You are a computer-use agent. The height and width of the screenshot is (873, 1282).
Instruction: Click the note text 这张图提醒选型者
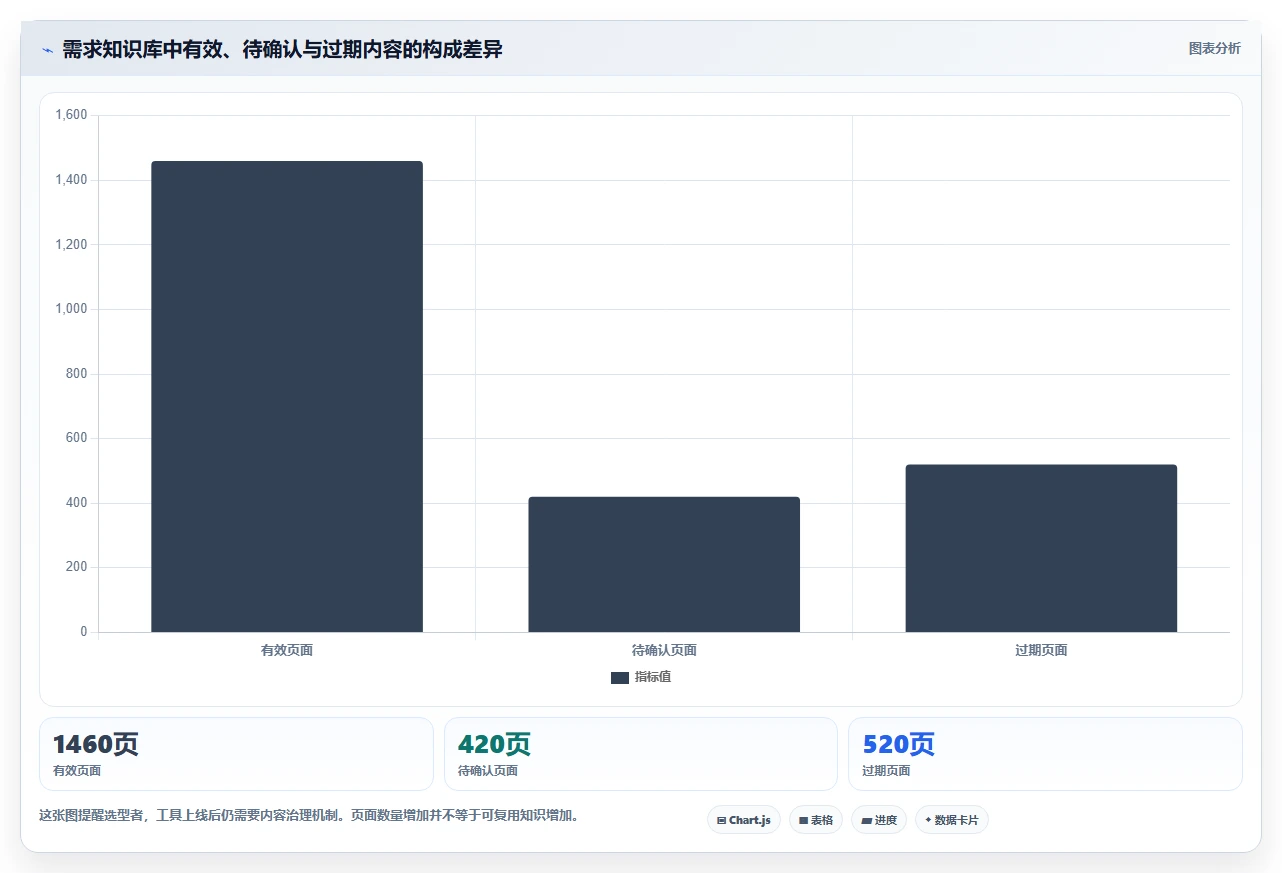(309, 816)
